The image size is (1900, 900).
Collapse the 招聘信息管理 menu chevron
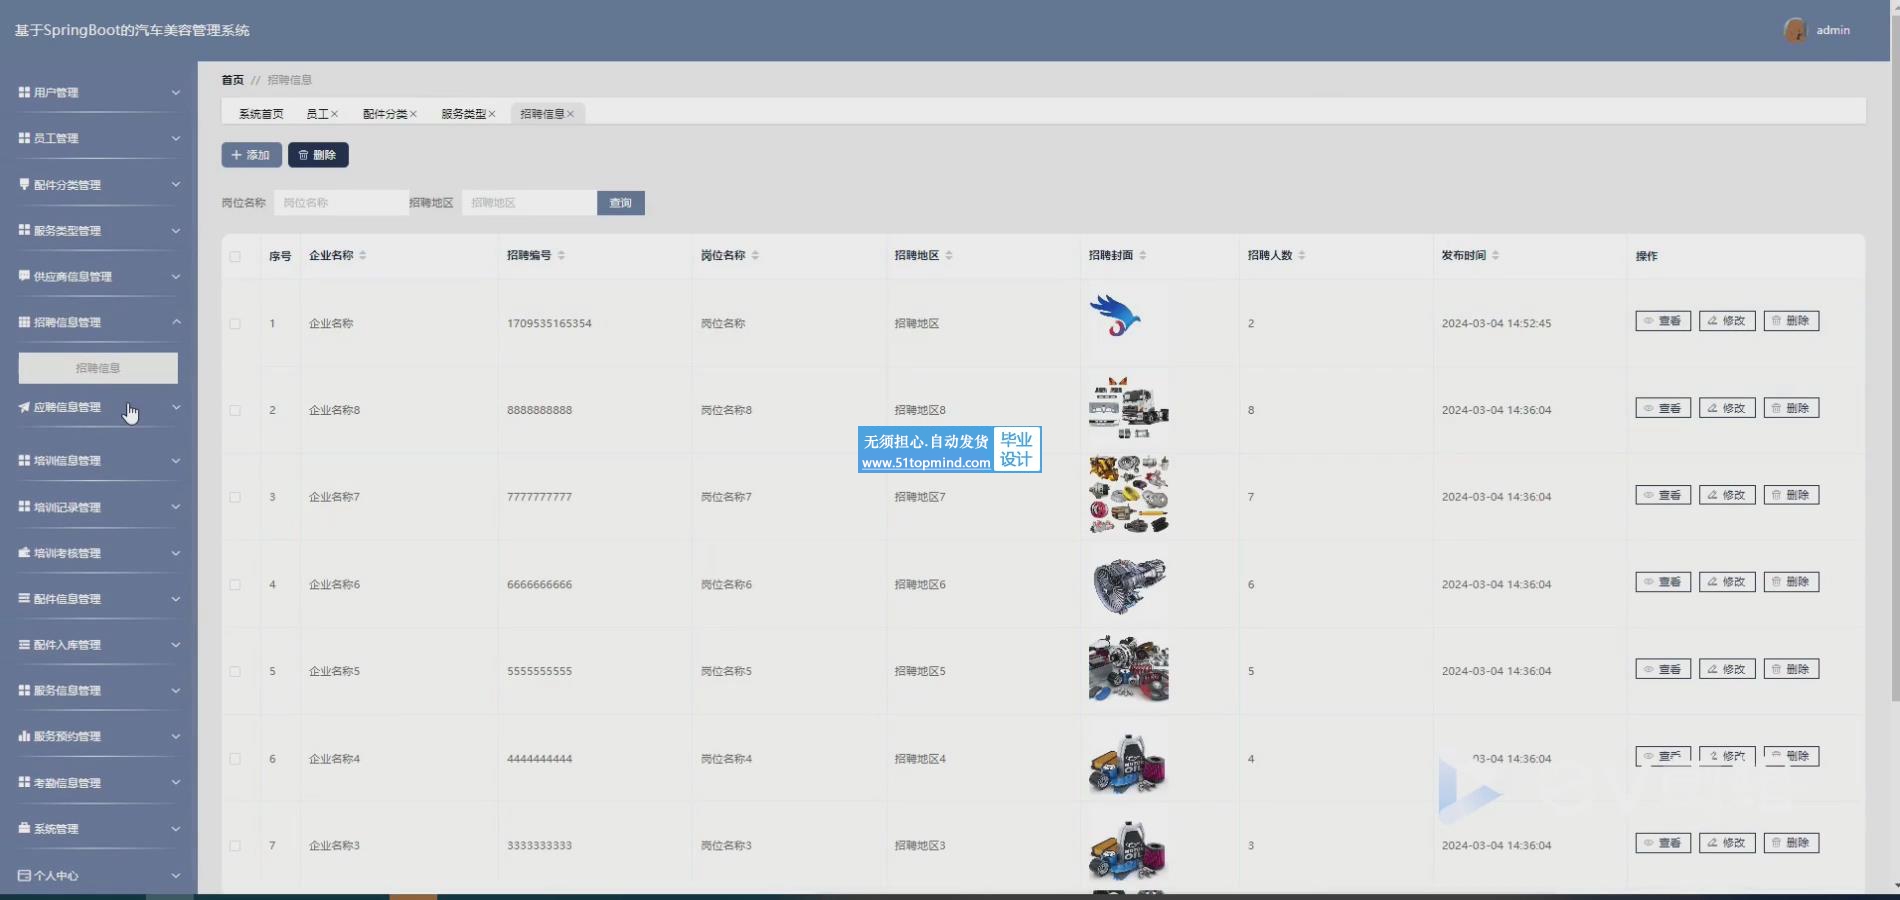[176, 322]
